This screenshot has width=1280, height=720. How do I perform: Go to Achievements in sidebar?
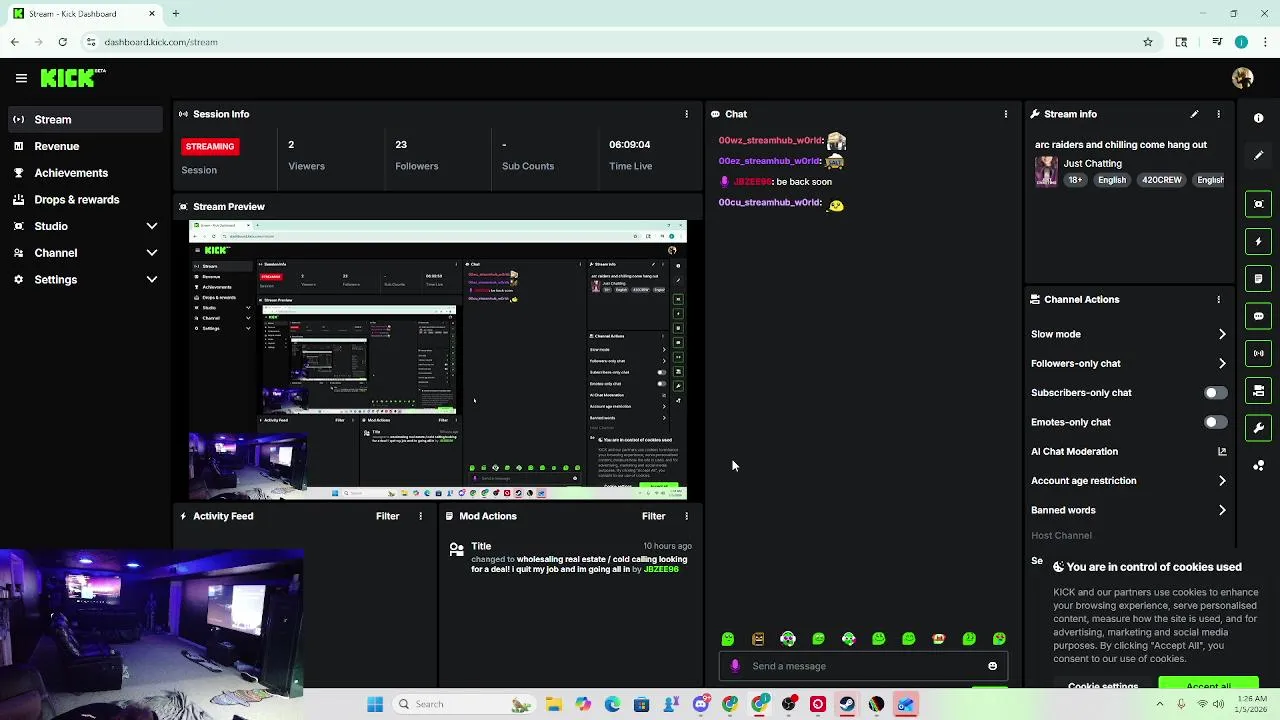[85, 173]
